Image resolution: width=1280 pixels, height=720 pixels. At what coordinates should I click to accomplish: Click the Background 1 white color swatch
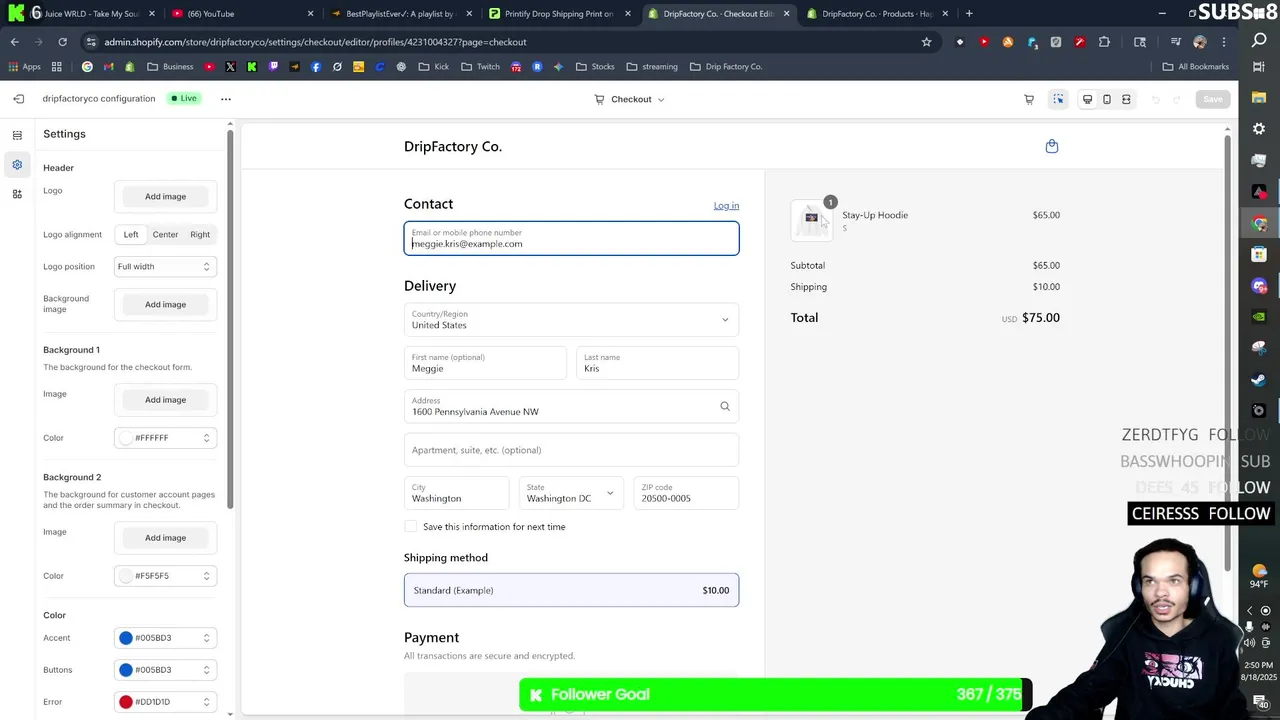tap(126, 438)
